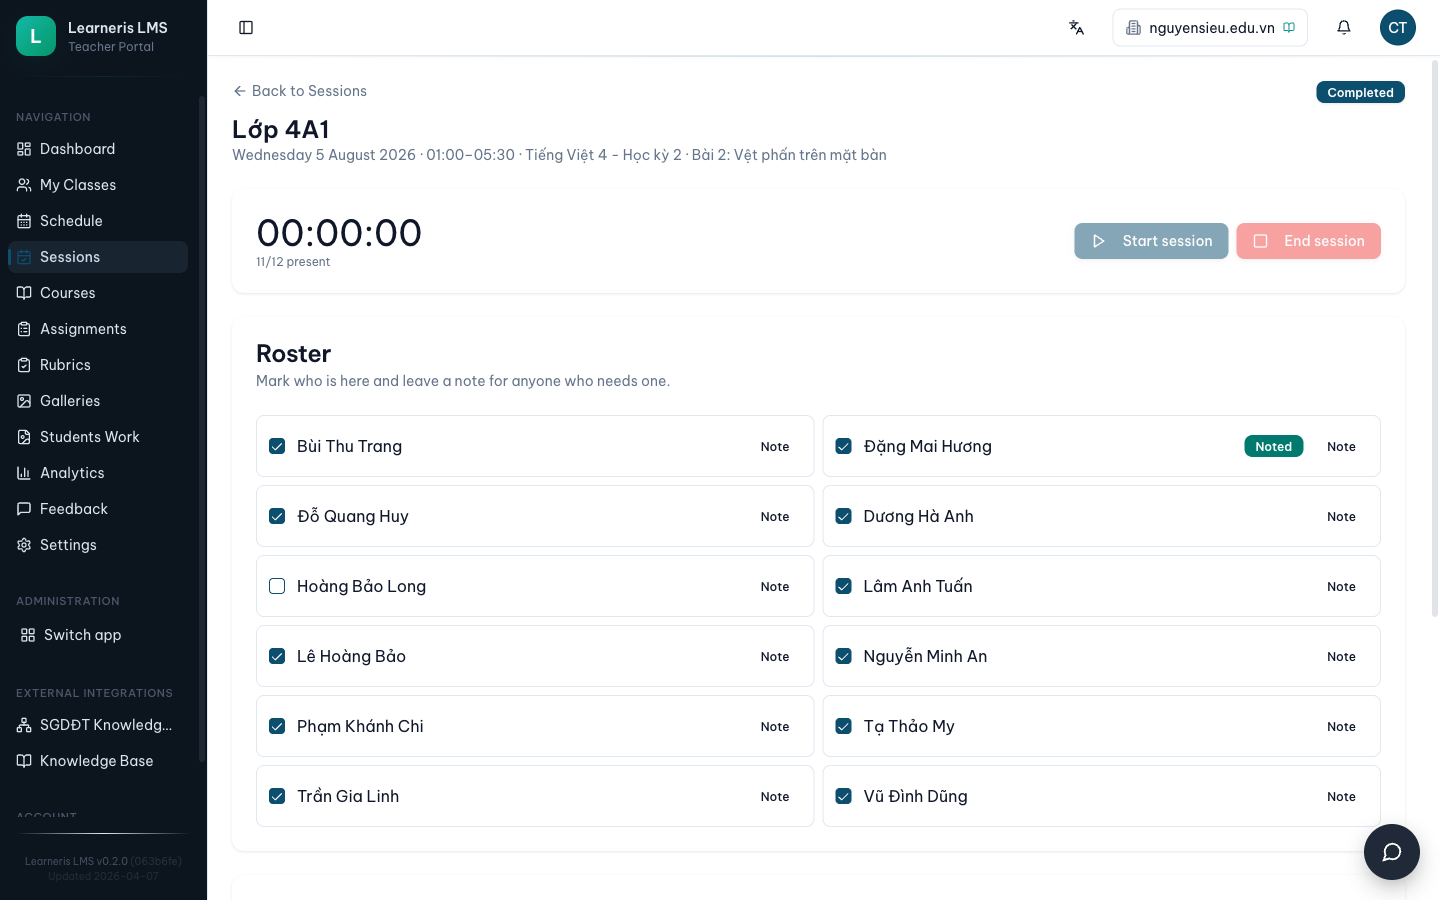Click the Dashboard grid icon
1440x900 pixels.
[x=24, y=149]
